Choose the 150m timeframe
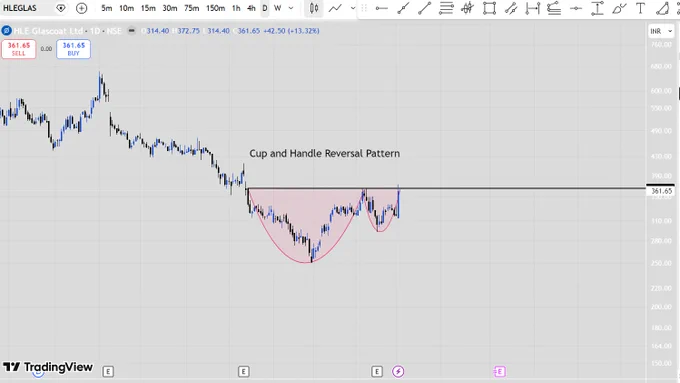Viewport: 680px width, 383px height. coord(216,8)
